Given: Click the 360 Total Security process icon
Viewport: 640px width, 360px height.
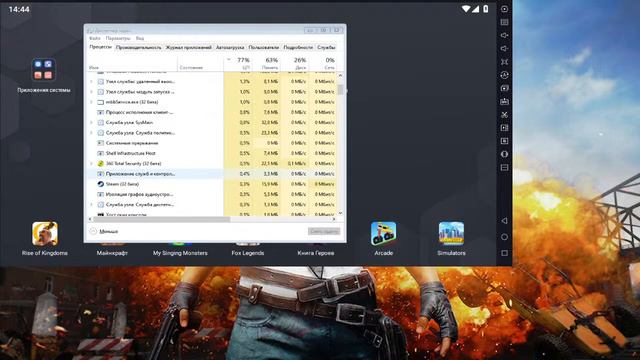Looking at the screenshot, I should 100,164.
